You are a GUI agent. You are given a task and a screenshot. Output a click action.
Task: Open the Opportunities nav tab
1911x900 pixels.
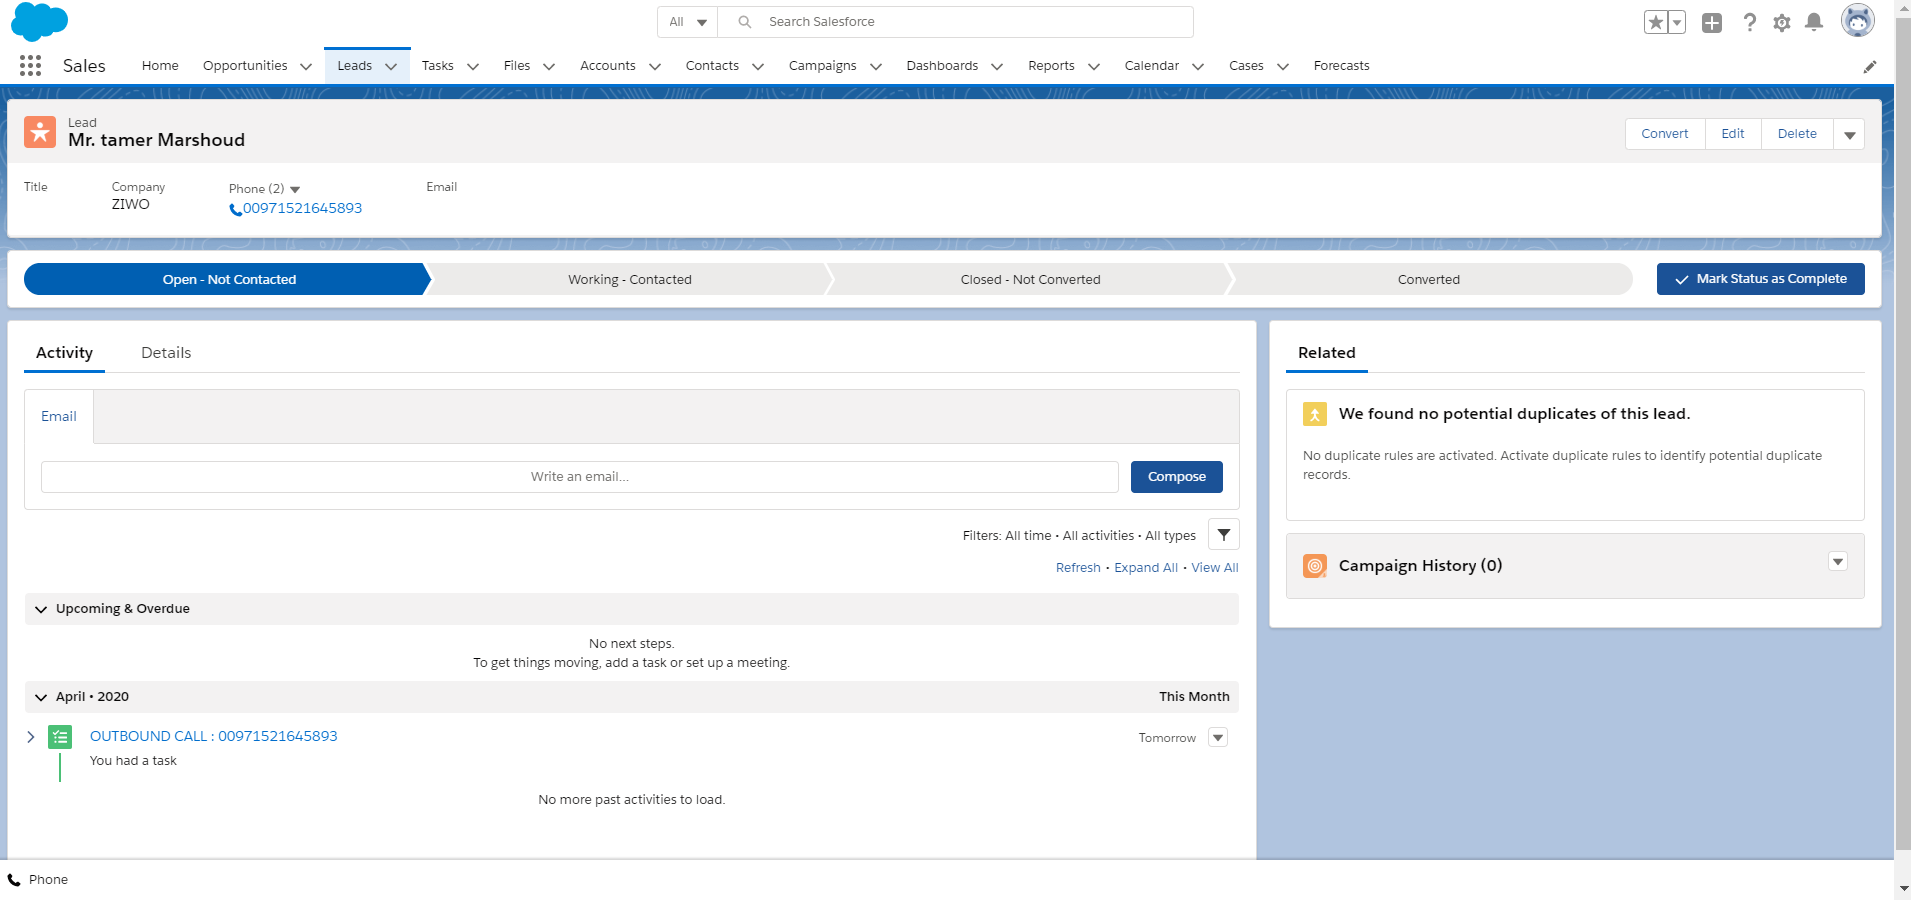click(x=245, y=66)
